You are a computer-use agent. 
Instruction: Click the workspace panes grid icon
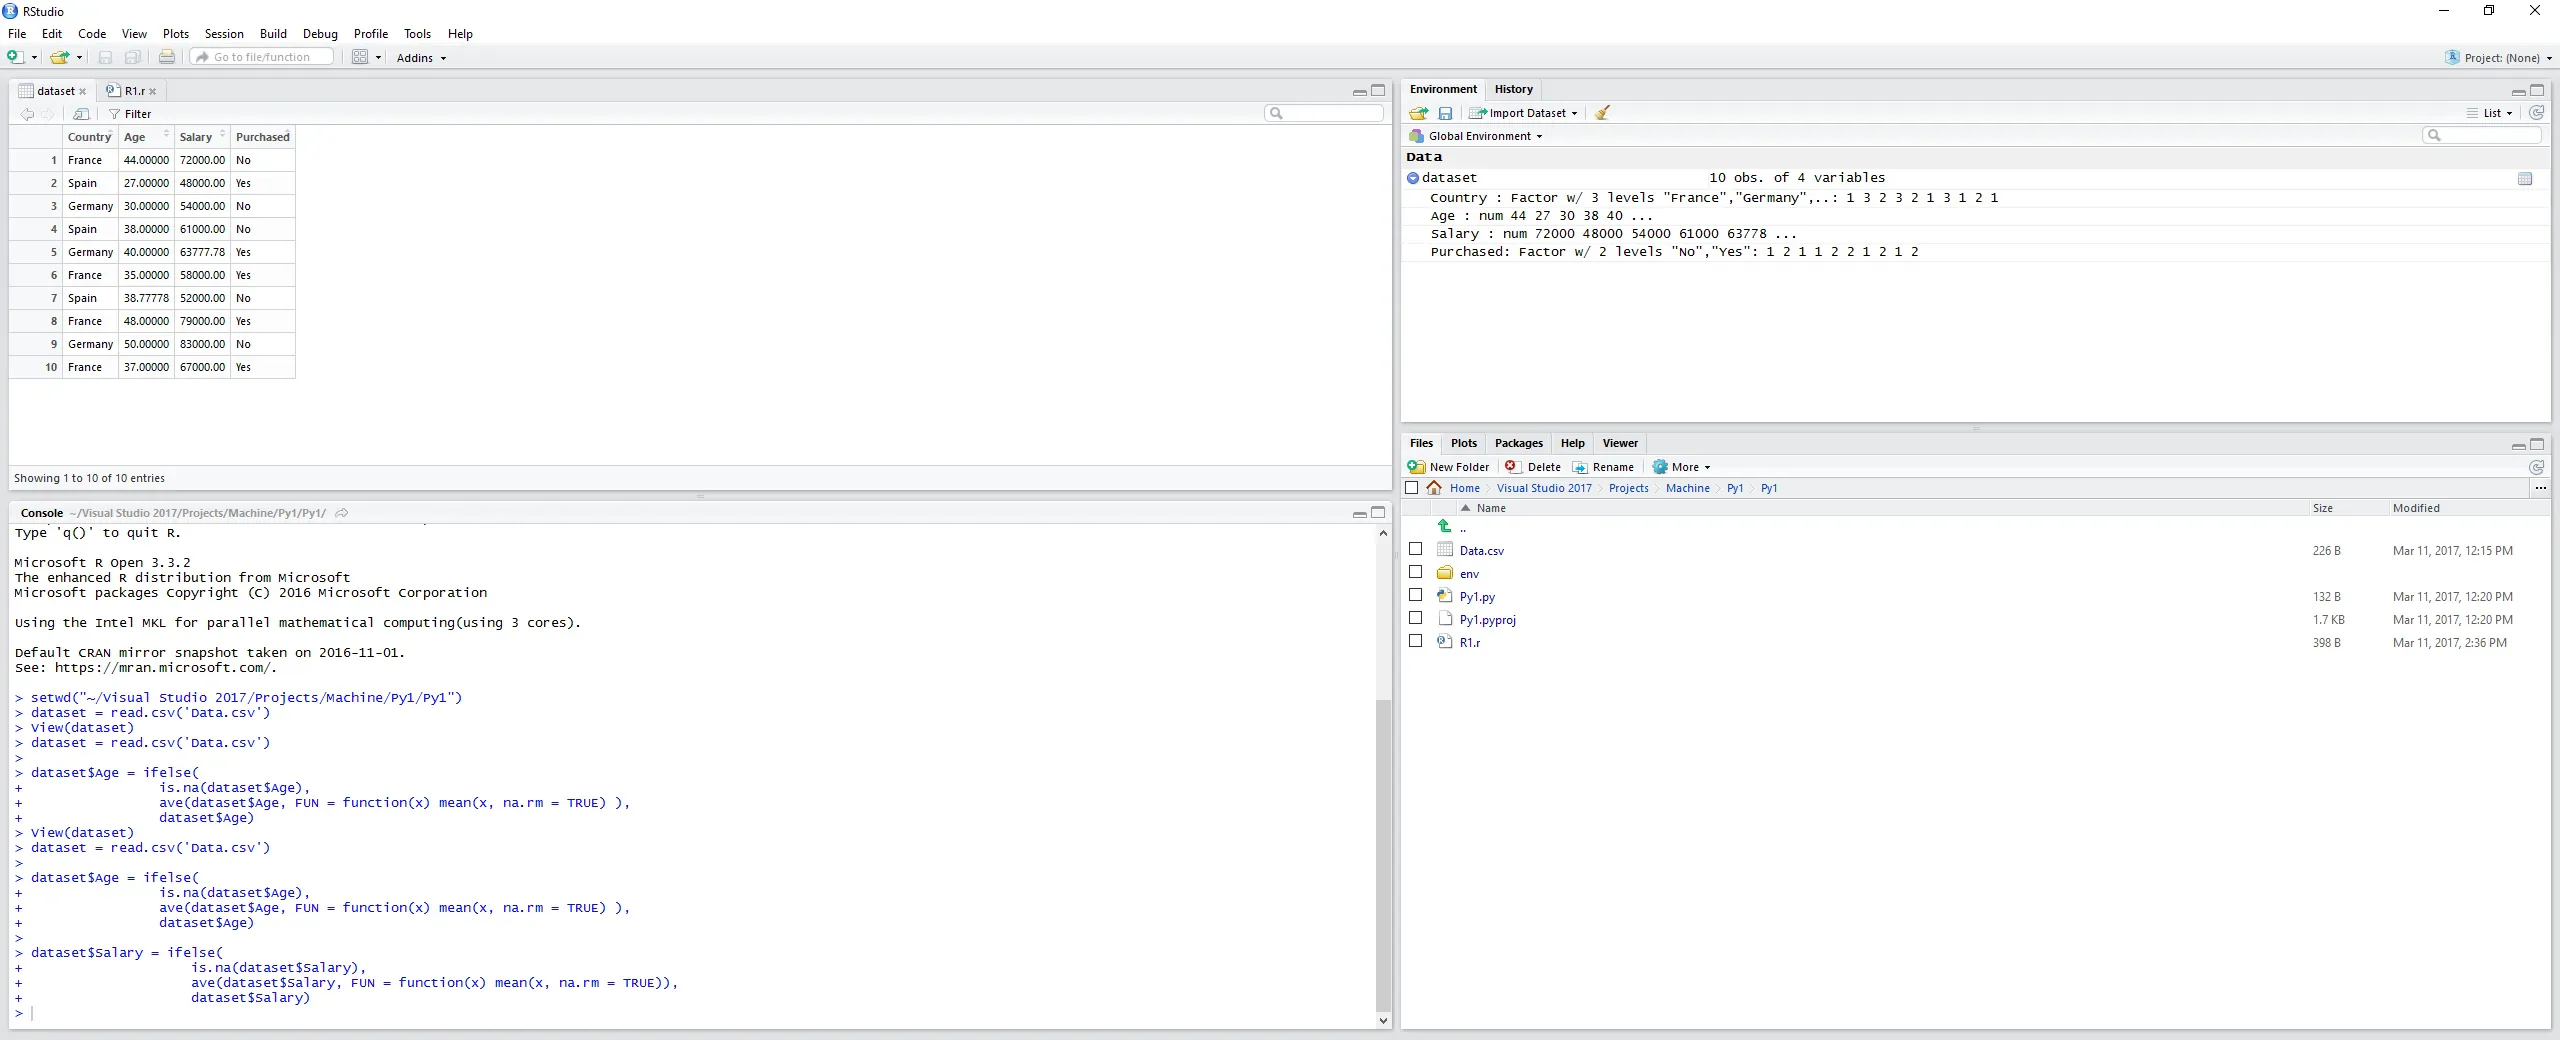point(360,57)
